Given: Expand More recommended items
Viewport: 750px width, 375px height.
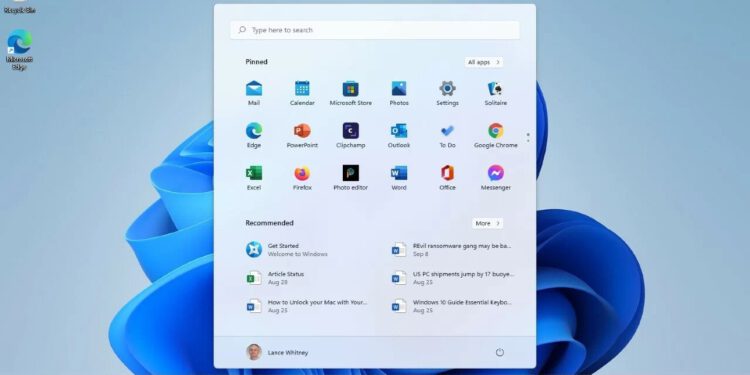Looking at the screenshot, I should [487, 223].
